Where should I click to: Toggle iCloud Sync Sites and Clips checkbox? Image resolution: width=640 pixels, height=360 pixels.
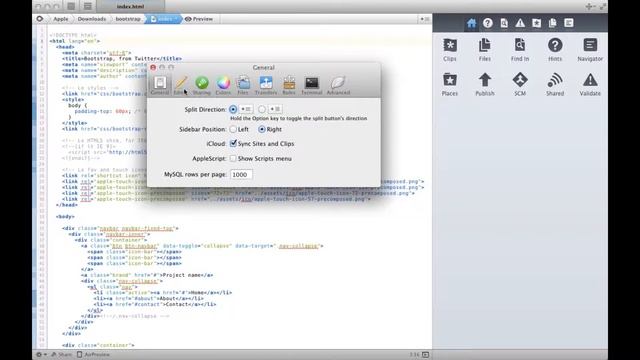pos(233,144)
